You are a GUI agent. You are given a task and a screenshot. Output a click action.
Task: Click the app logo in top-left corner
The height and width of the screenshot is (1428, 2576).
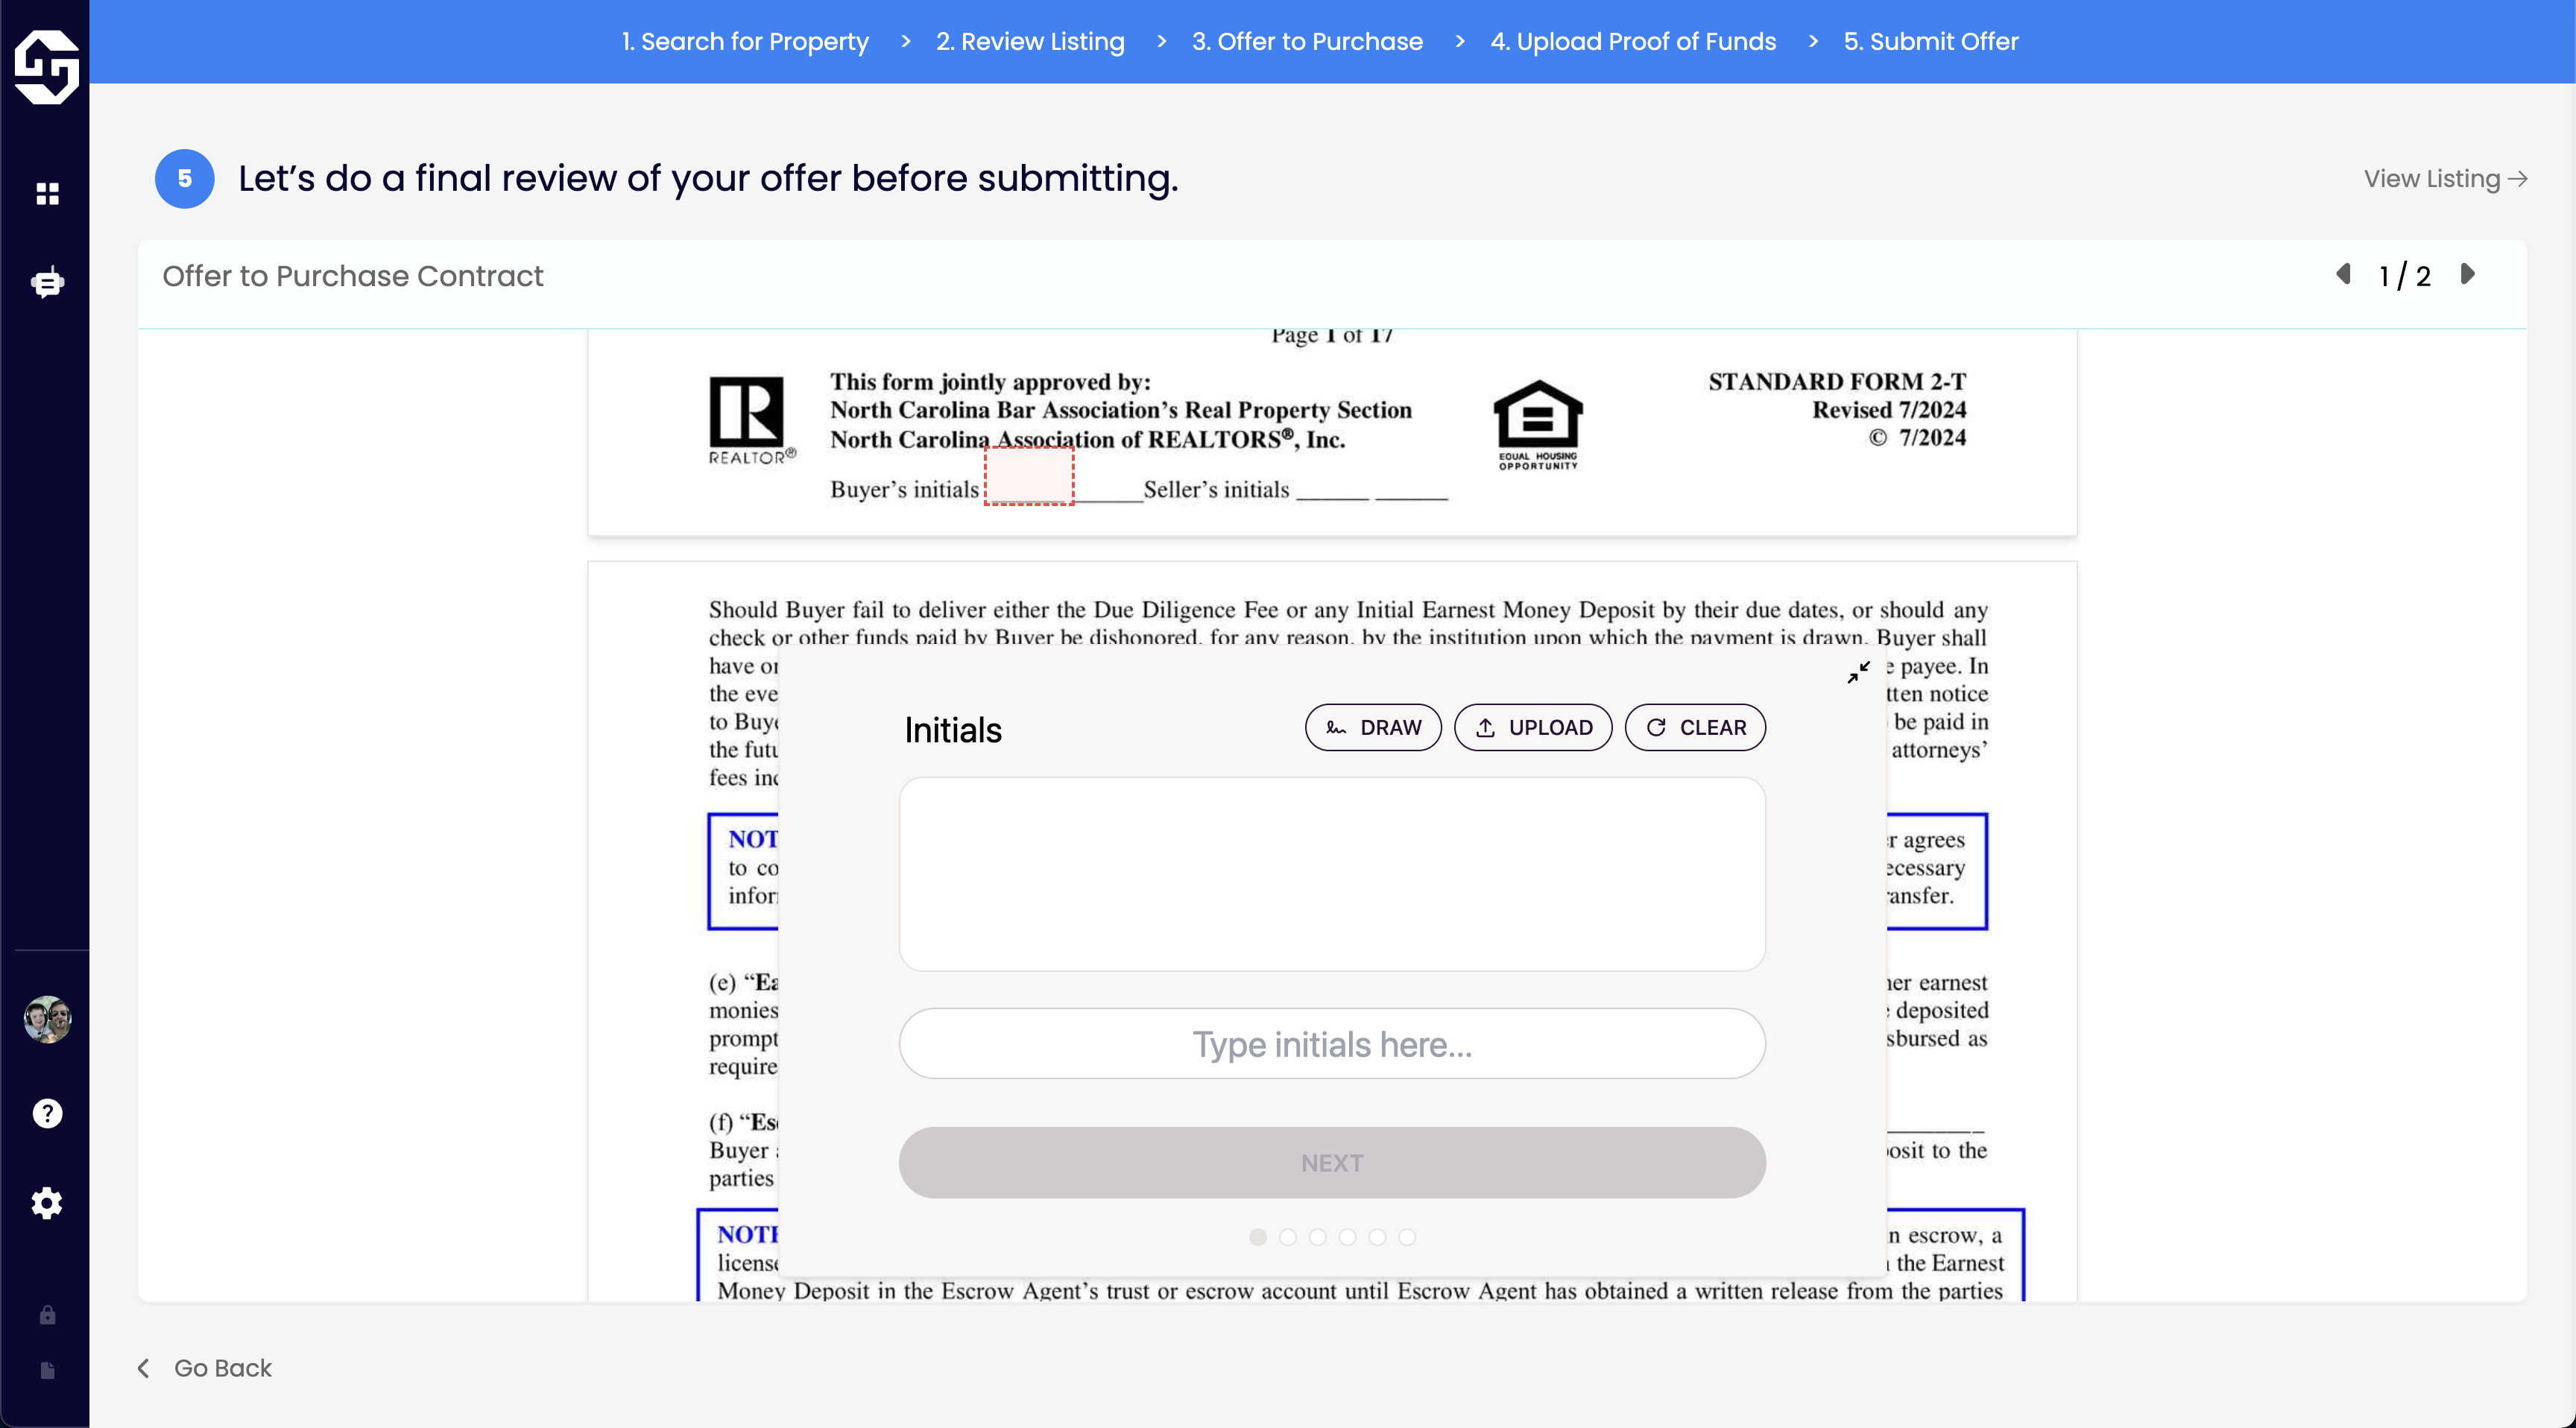[46, 66]
